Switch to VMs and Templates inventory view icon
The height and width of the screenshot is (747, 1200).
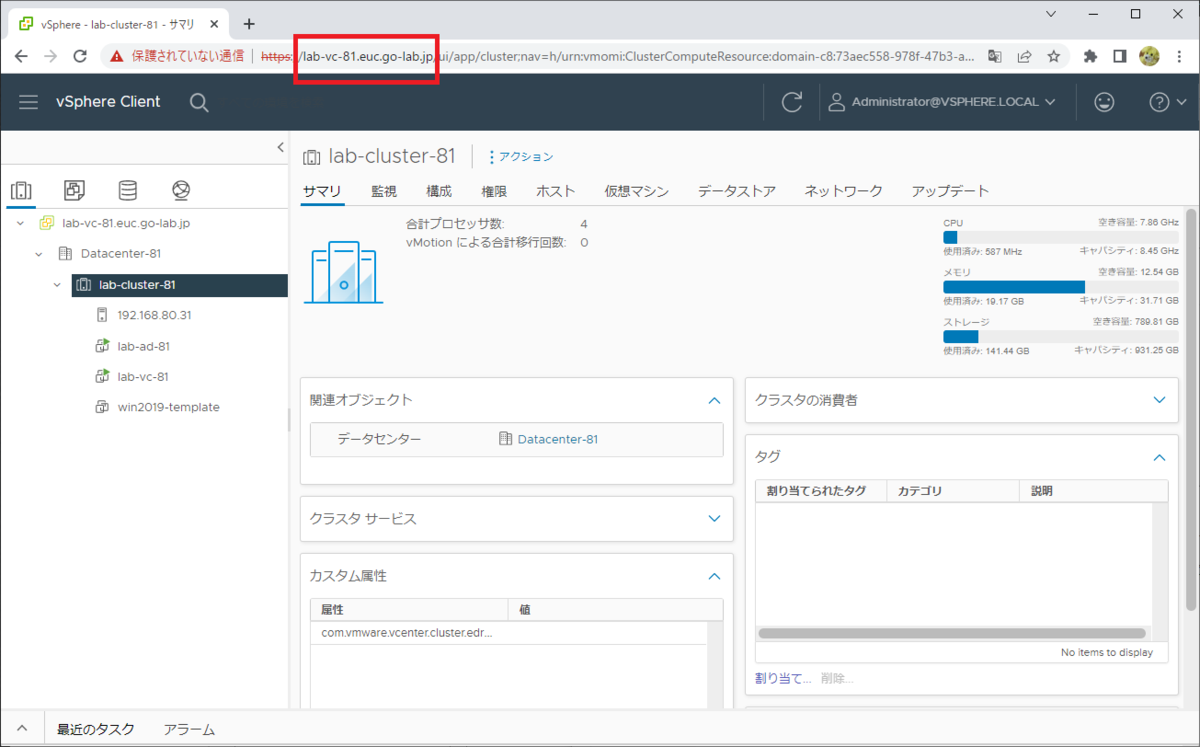click(x=74, y=190)
